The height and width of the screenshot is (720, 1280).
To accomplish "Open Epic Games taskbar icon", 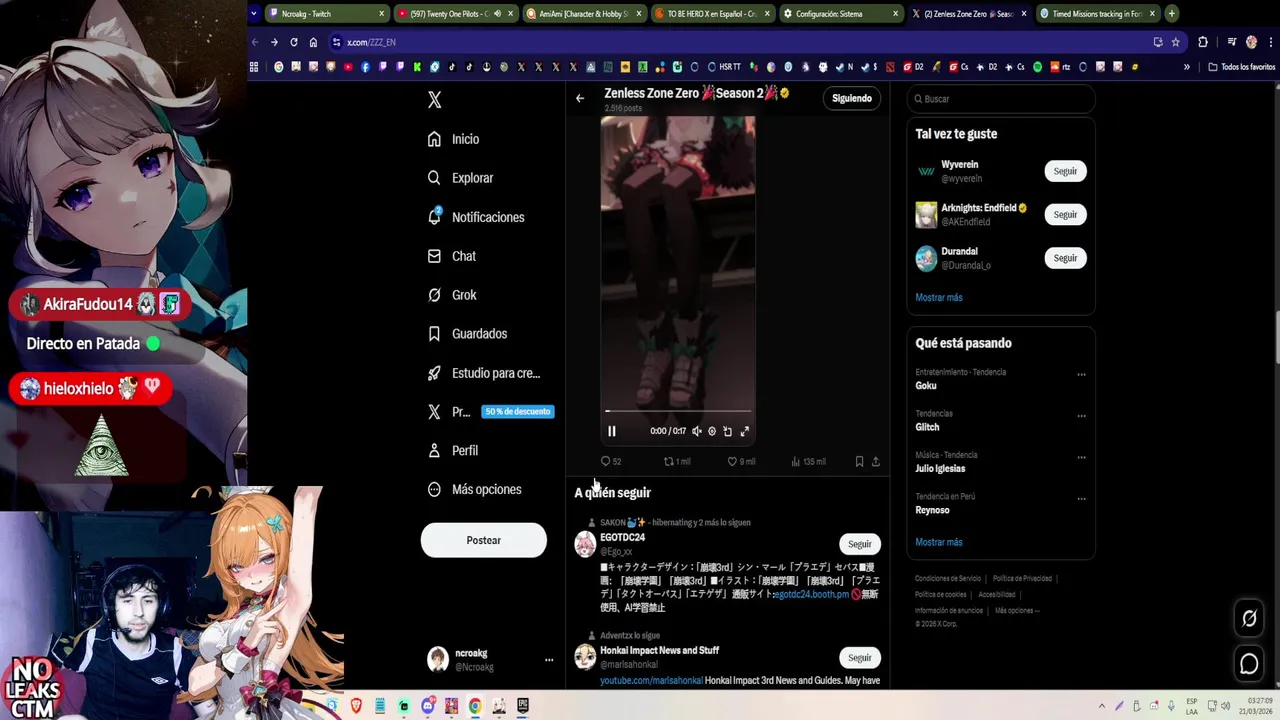I will (522, 706).
